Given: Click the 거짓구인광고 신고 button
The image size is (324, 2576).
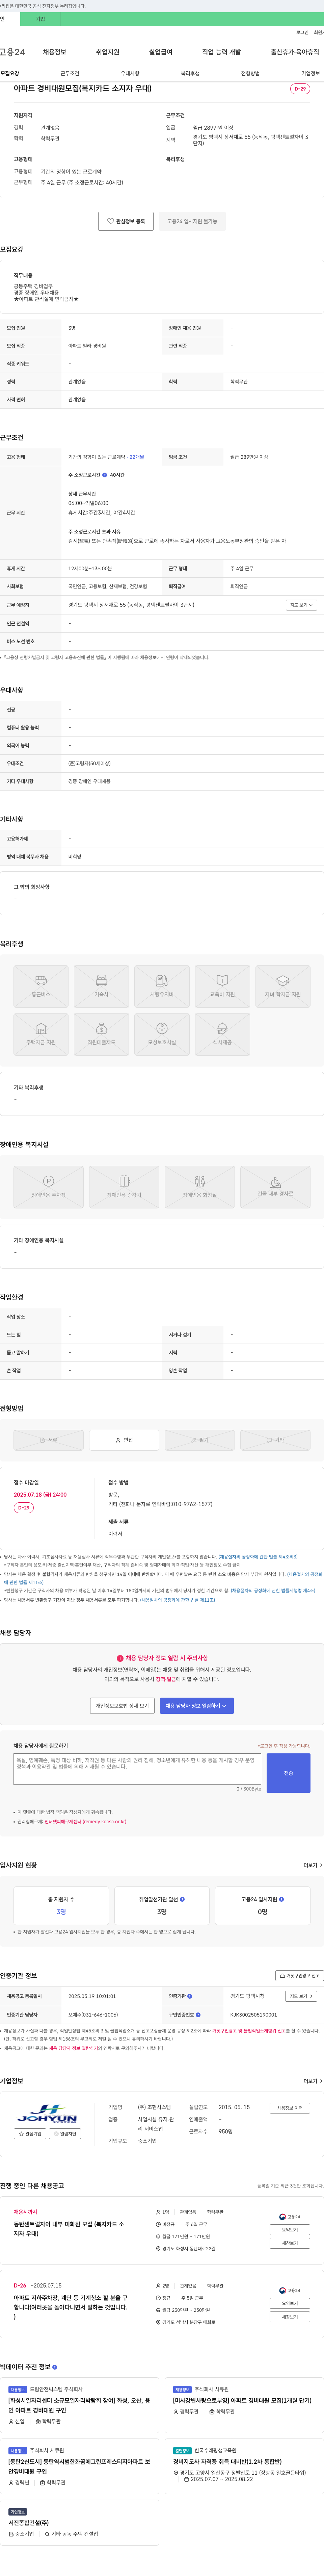Looking at the screenshot, I should (x=300, y=1976).
